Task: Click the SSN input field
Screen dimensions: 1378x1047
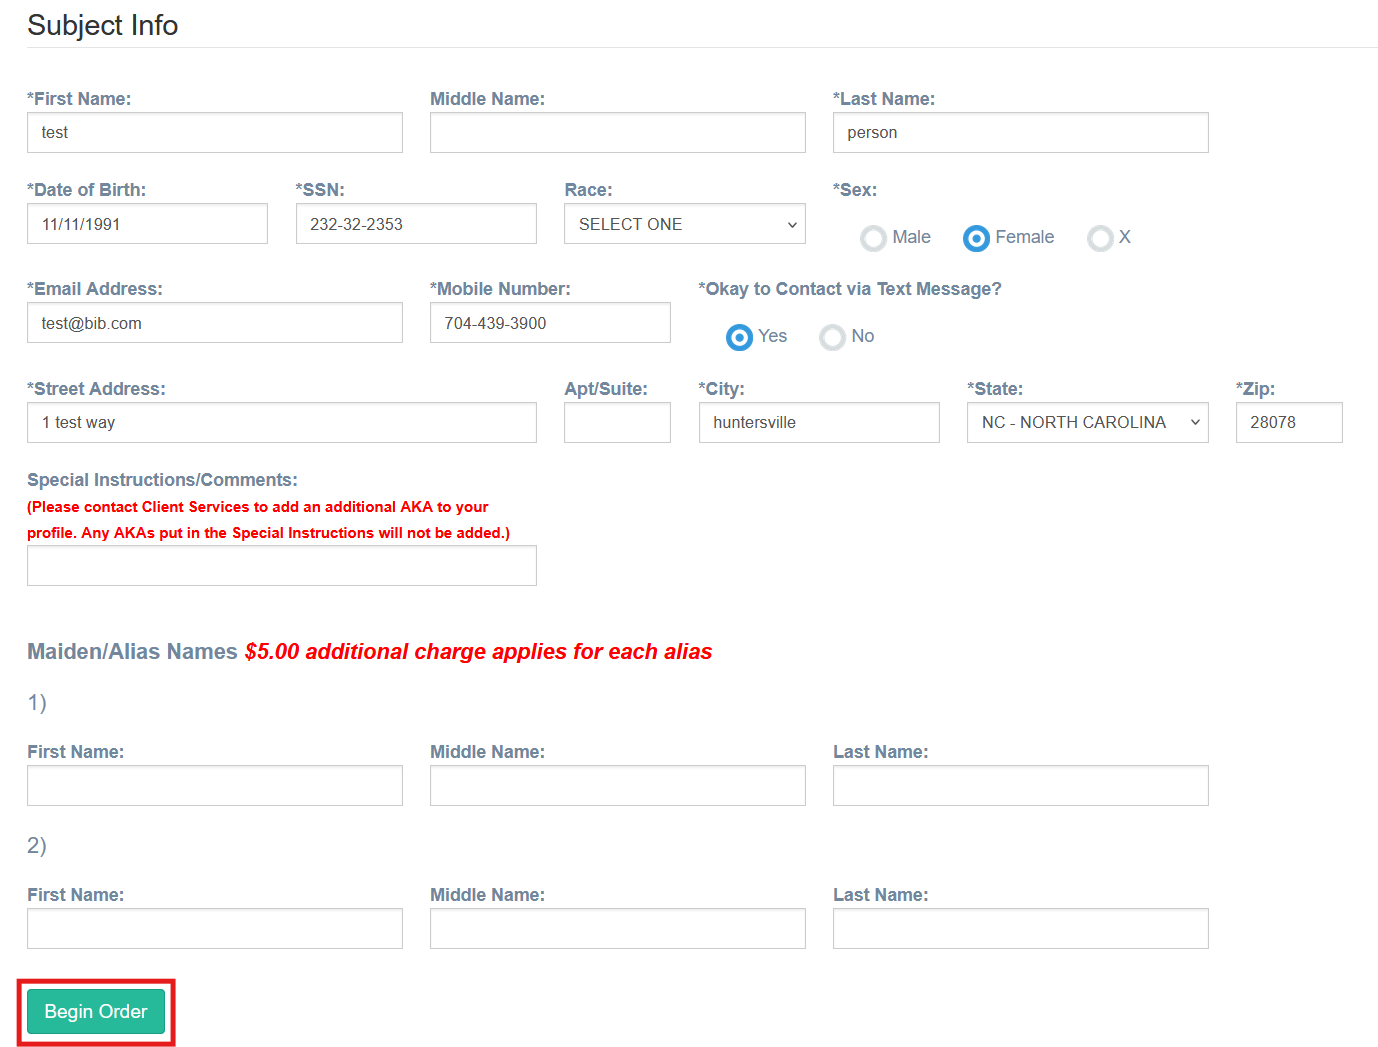Action: (416, 224)
